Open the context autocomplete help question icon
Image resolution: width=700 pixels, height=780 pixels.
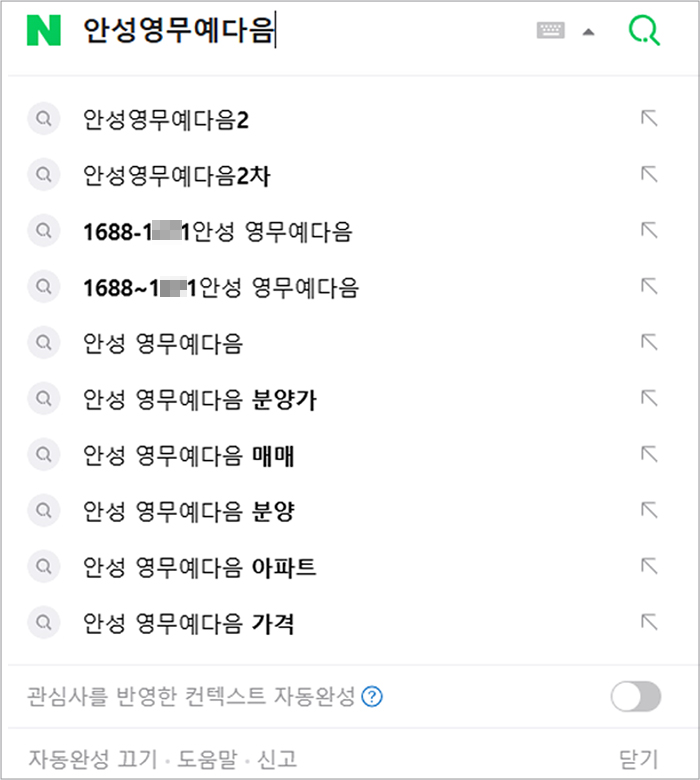(373, 697)
